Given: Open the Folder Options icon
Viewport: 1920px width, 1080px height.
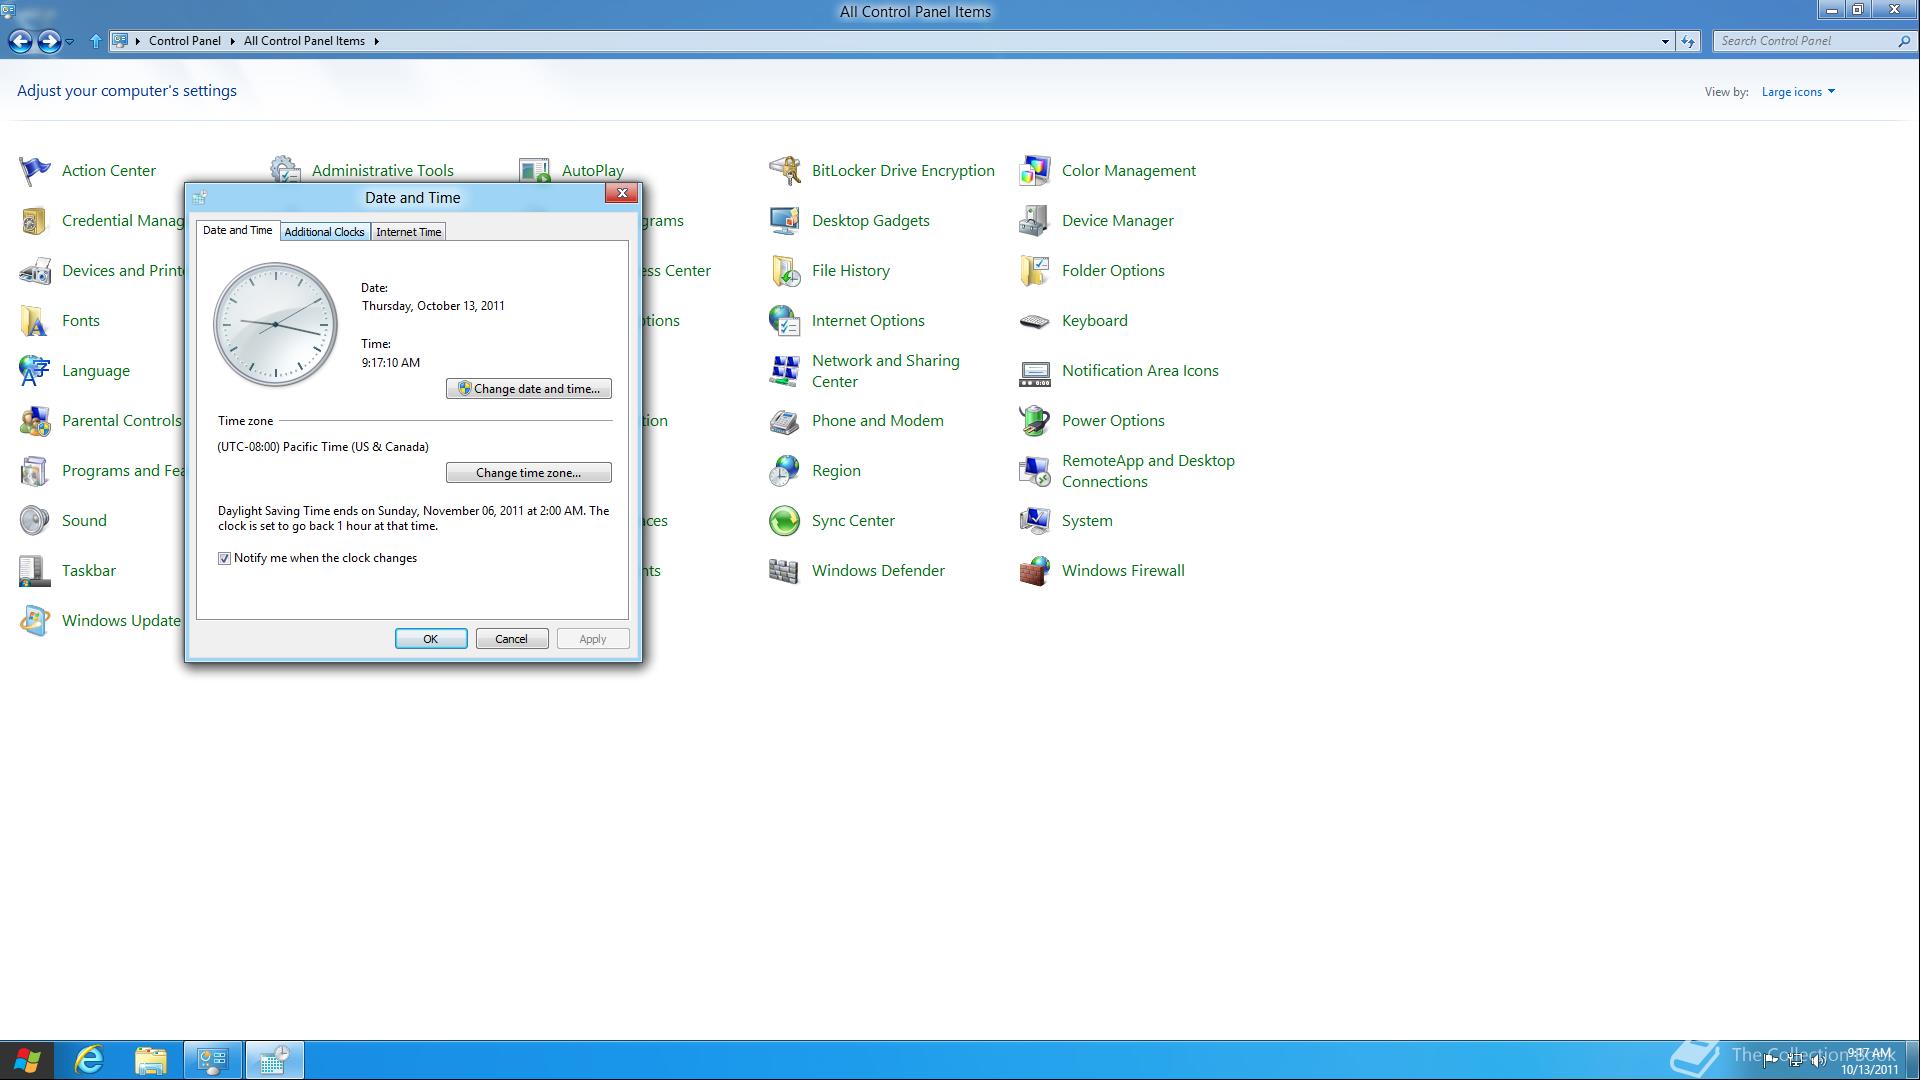Looking at the screenshot, I should (1035, 271).
